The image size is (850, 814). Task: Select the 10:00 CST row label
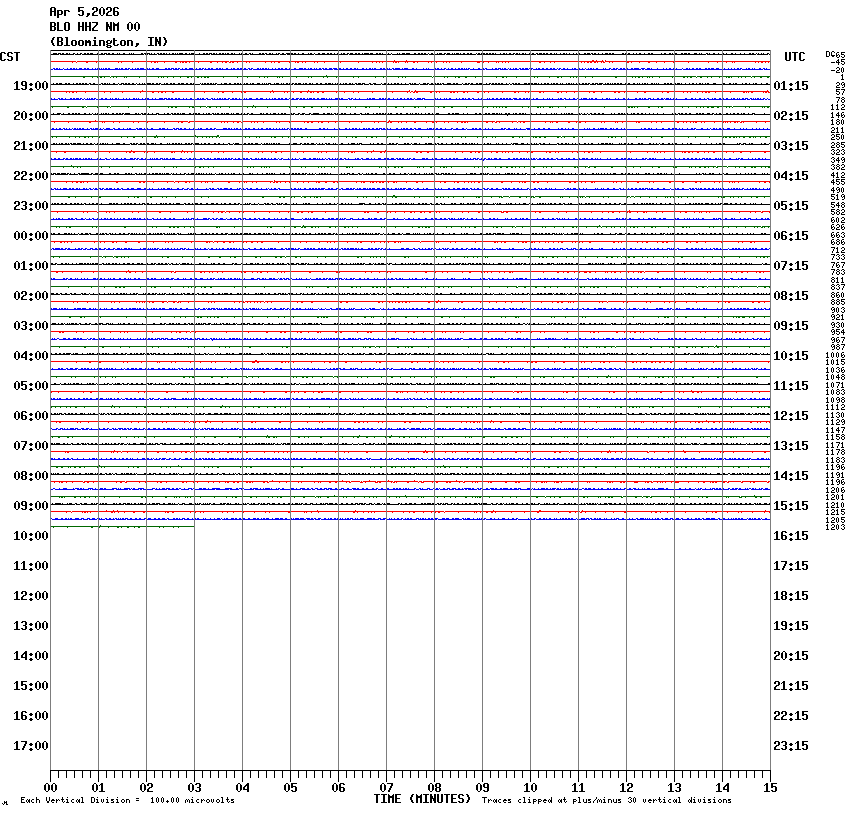[31, 535]
